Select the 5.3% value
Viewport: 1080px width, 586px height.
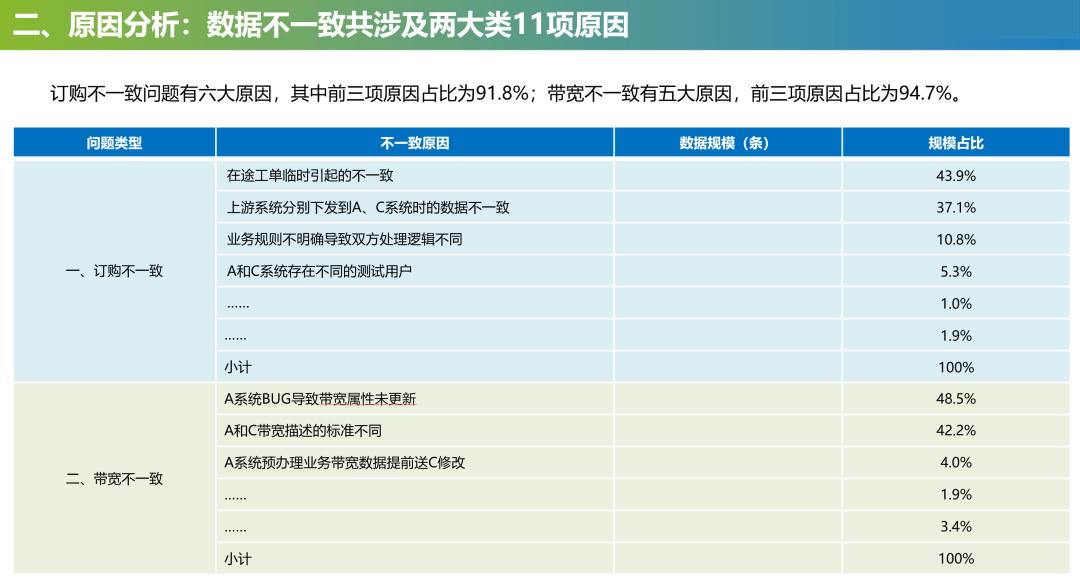pyautogui.click(x=955, y=271)
